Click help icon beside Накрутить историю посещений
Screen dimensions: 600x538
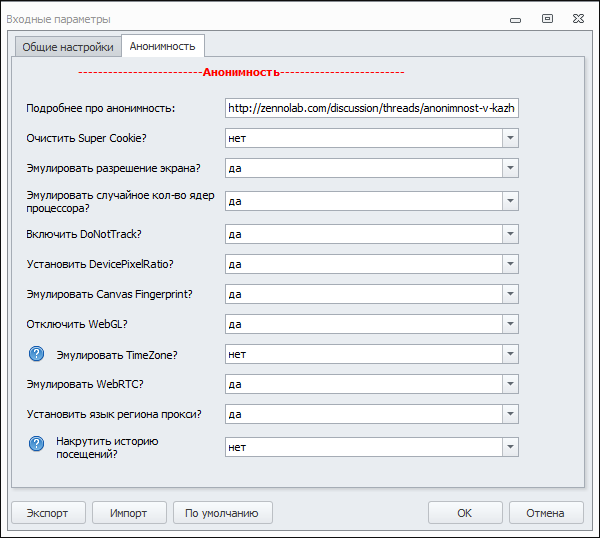pos(36,443)
